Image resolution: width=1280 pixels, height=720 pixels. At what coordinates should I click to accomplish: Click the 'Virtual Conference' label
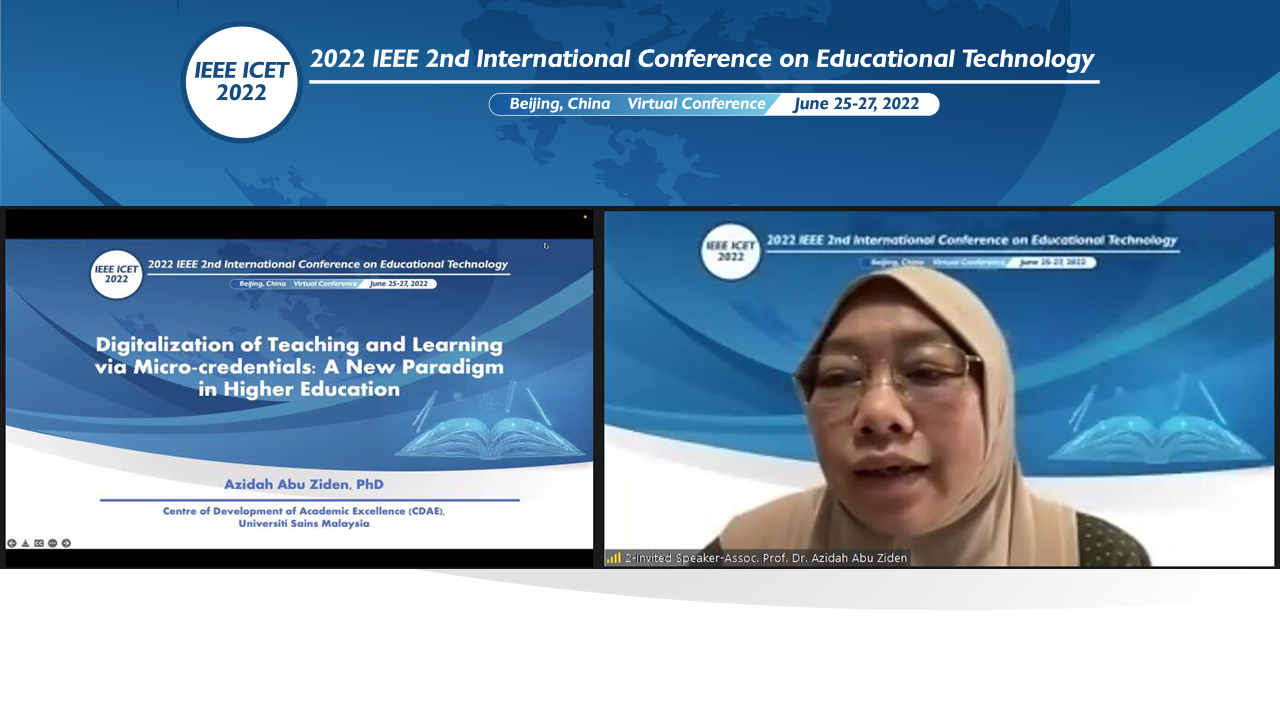[696, 103]
